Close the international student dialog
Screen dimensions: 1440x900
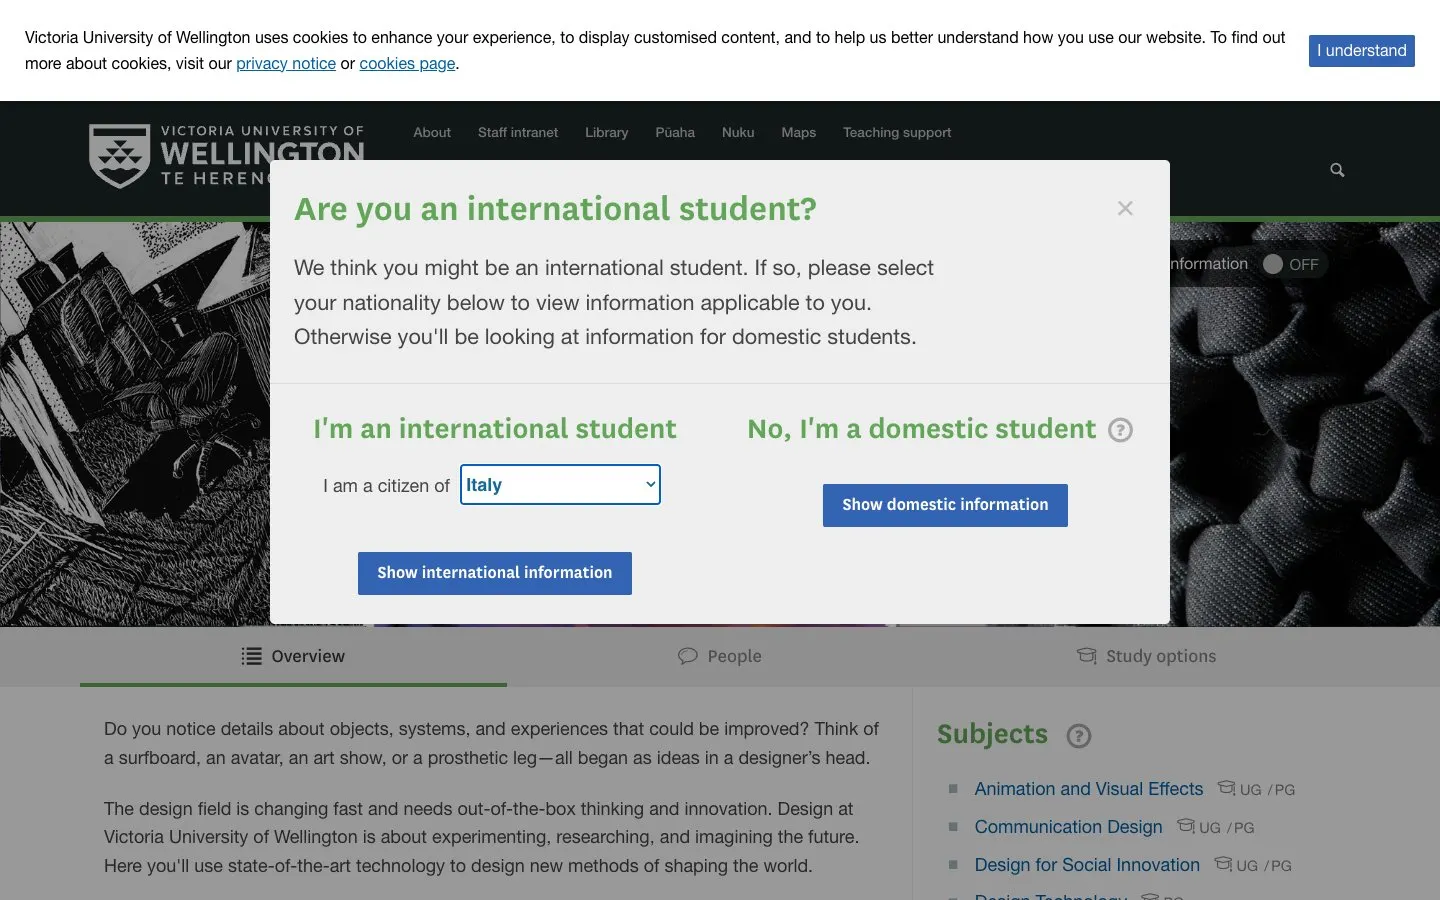click(x=1125, y=208)
